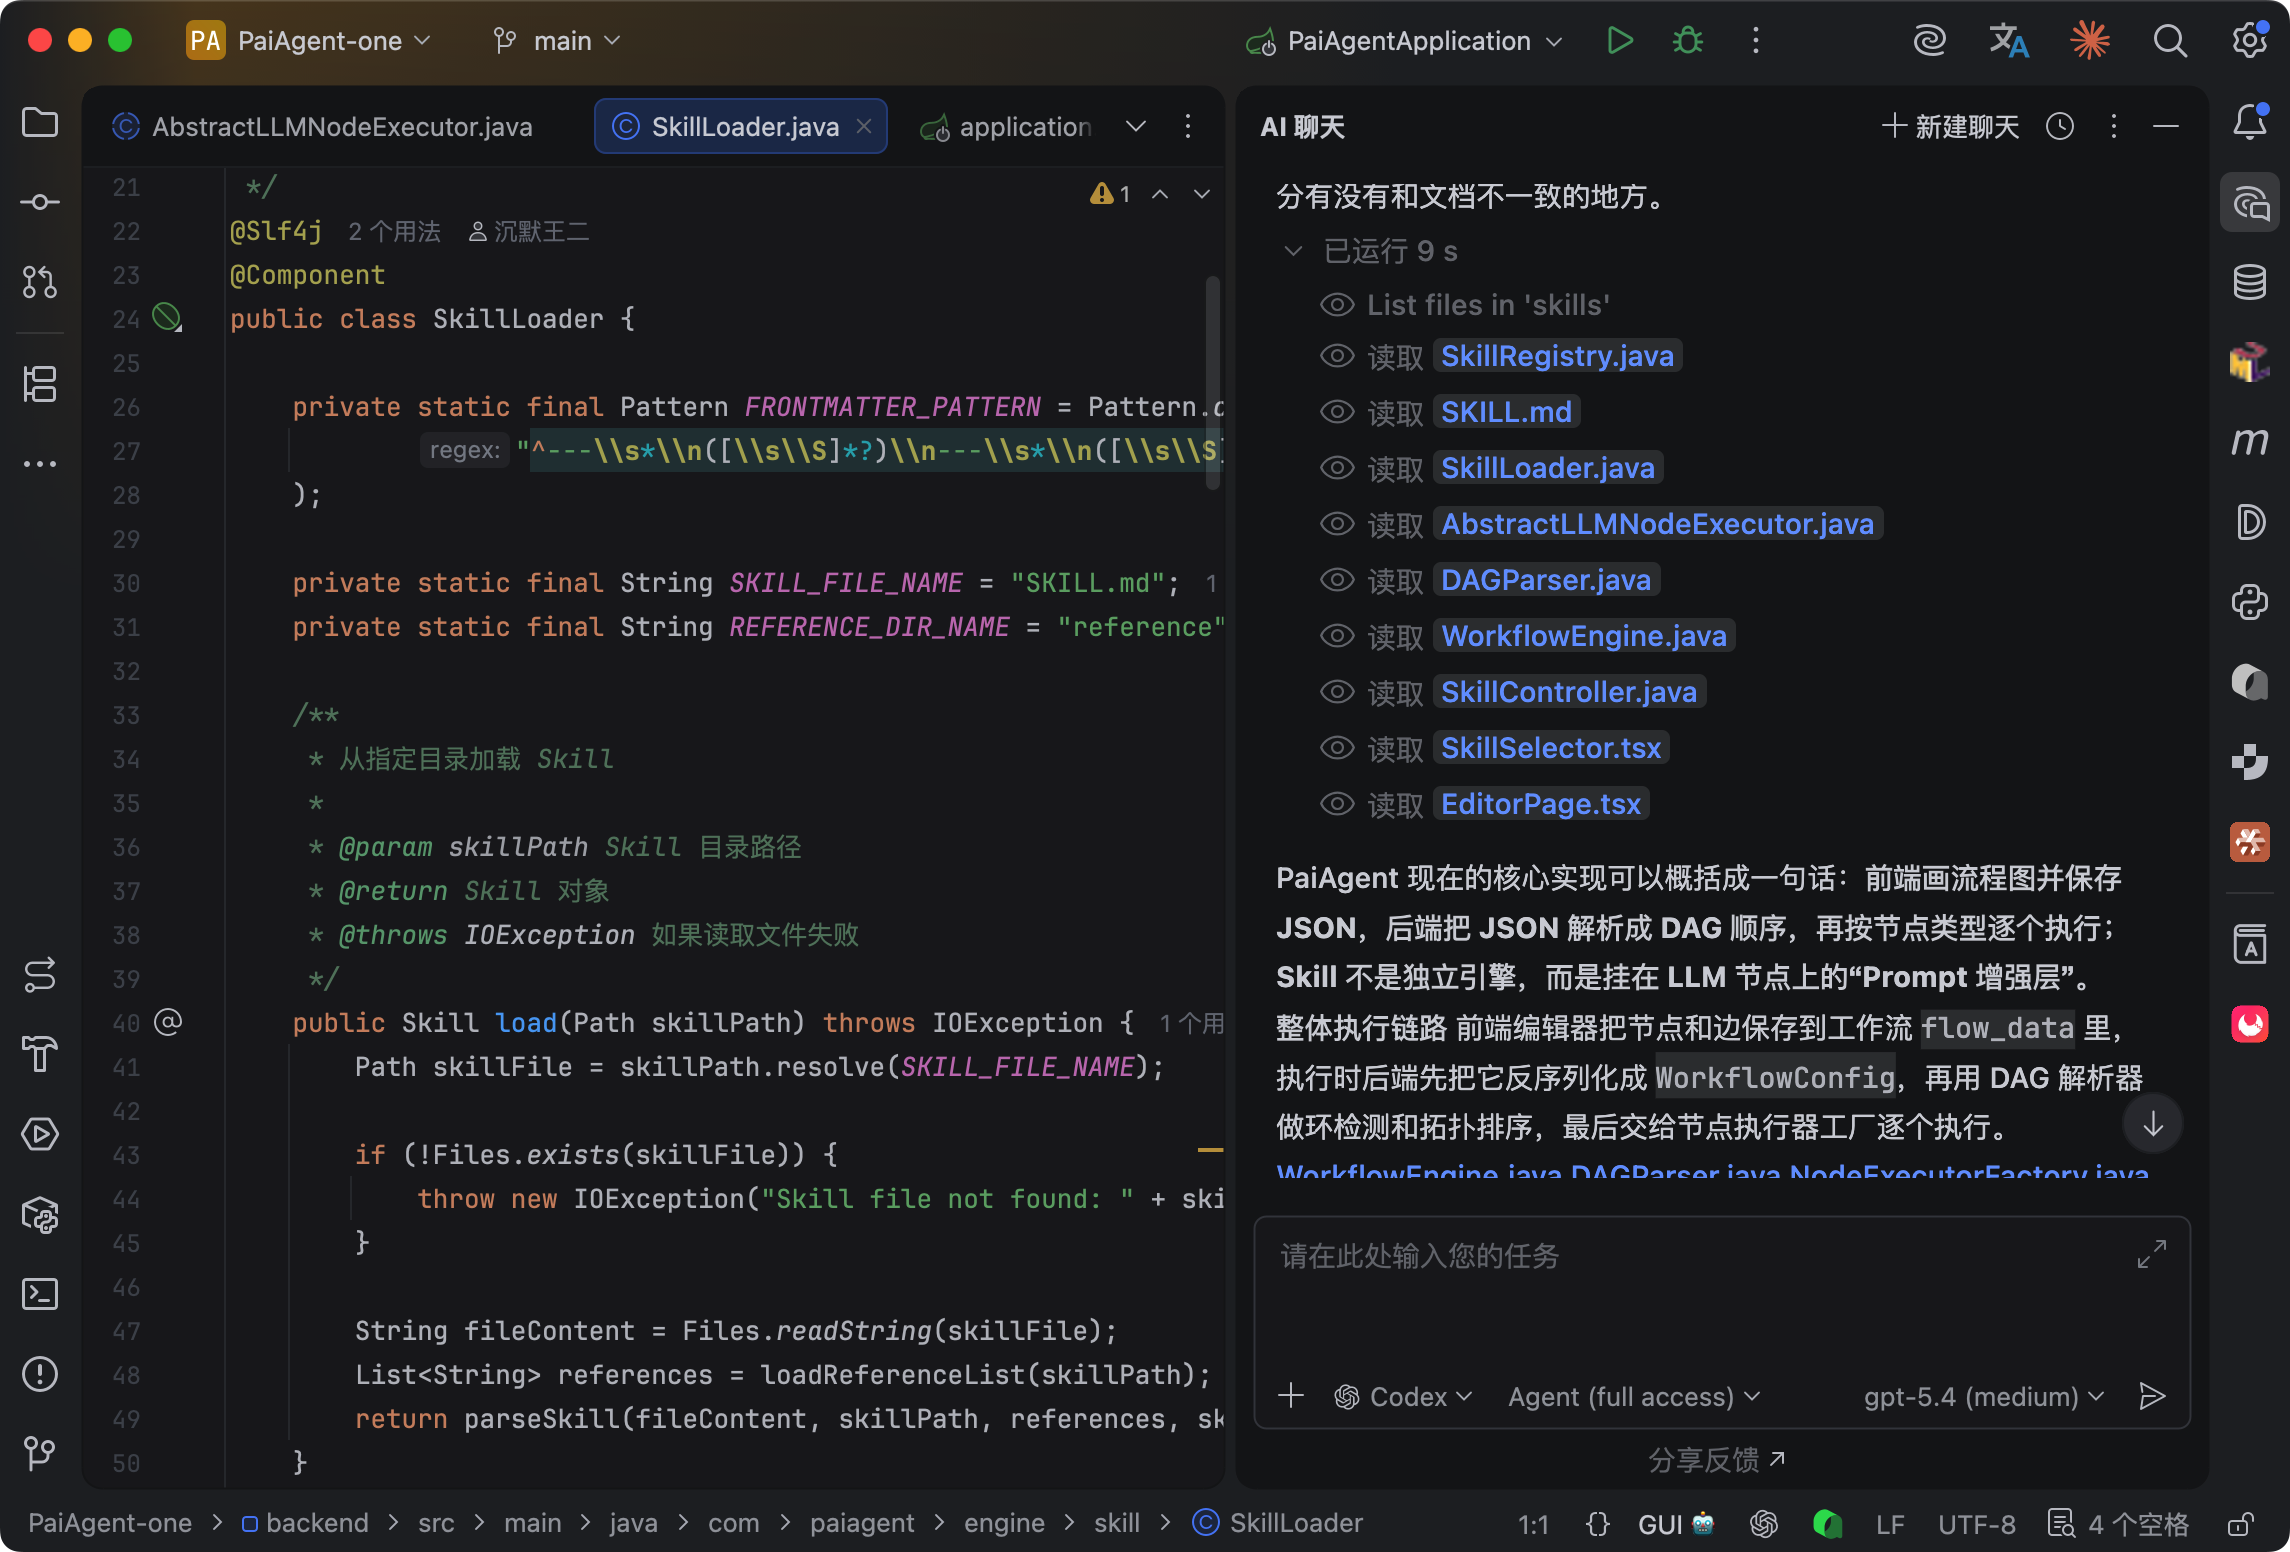Open chat history clock icon
This screenshot has height=1552, width=2290.
pos(2060,127)
